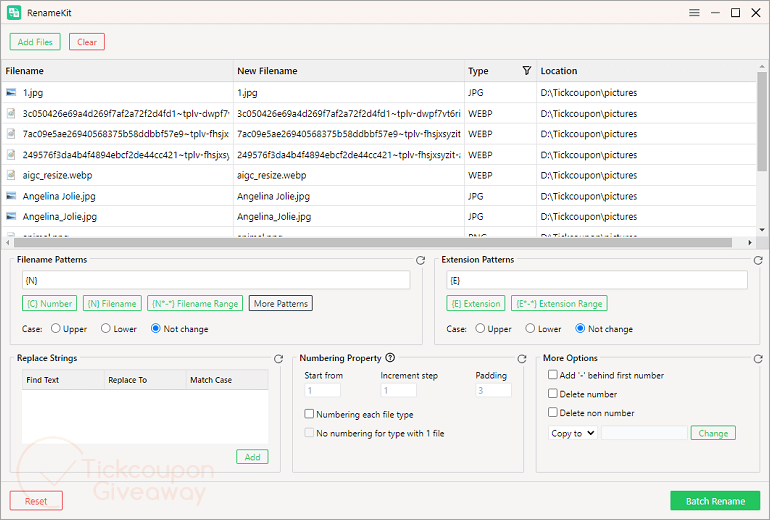This screenshot has width=770, height=520.
Task: Sort by the Filename column header
Action: [117, 71]
